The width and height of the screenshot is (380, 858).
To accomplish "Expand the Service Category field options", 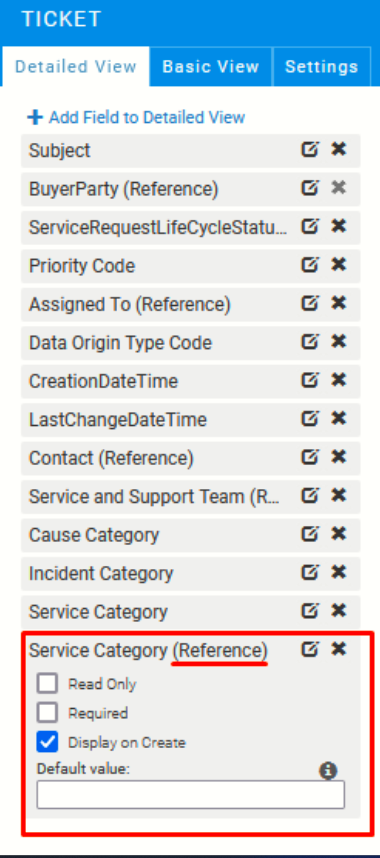I will [310, 610].
